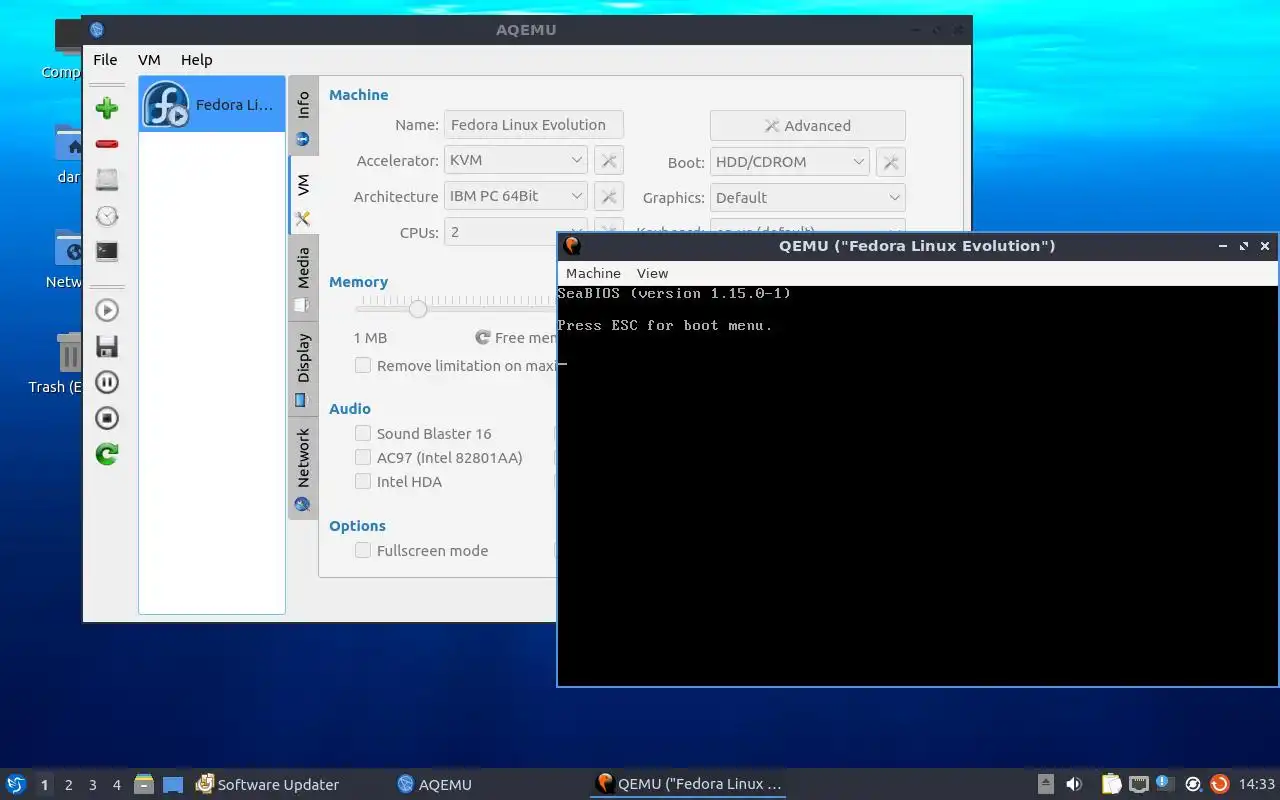
Task: Open architecture settings tool button
Action: coord(609,196)
